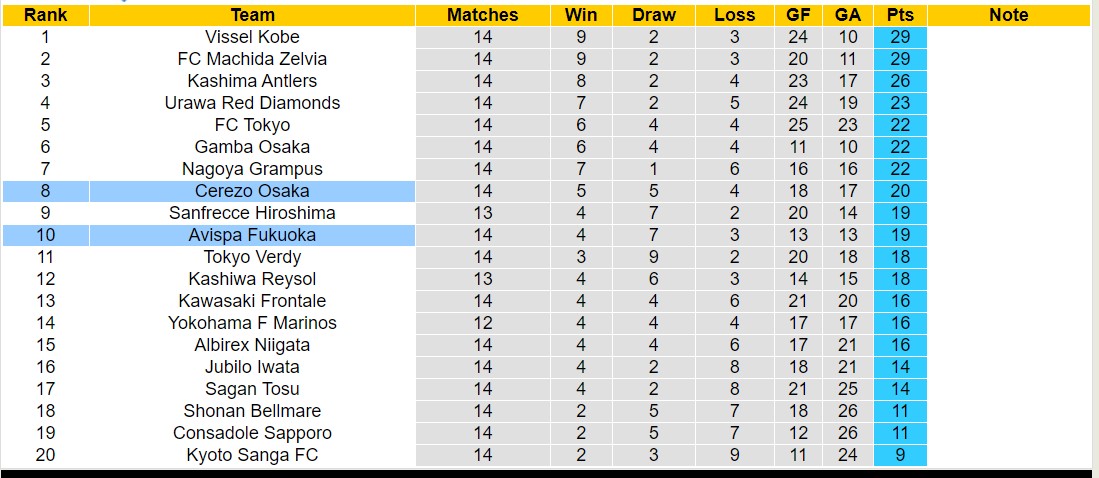This screenshot has width=1099, height=478.
Task: Select the highlighted Avispa Fukuoka team
Action: click(x=252, y=235)
